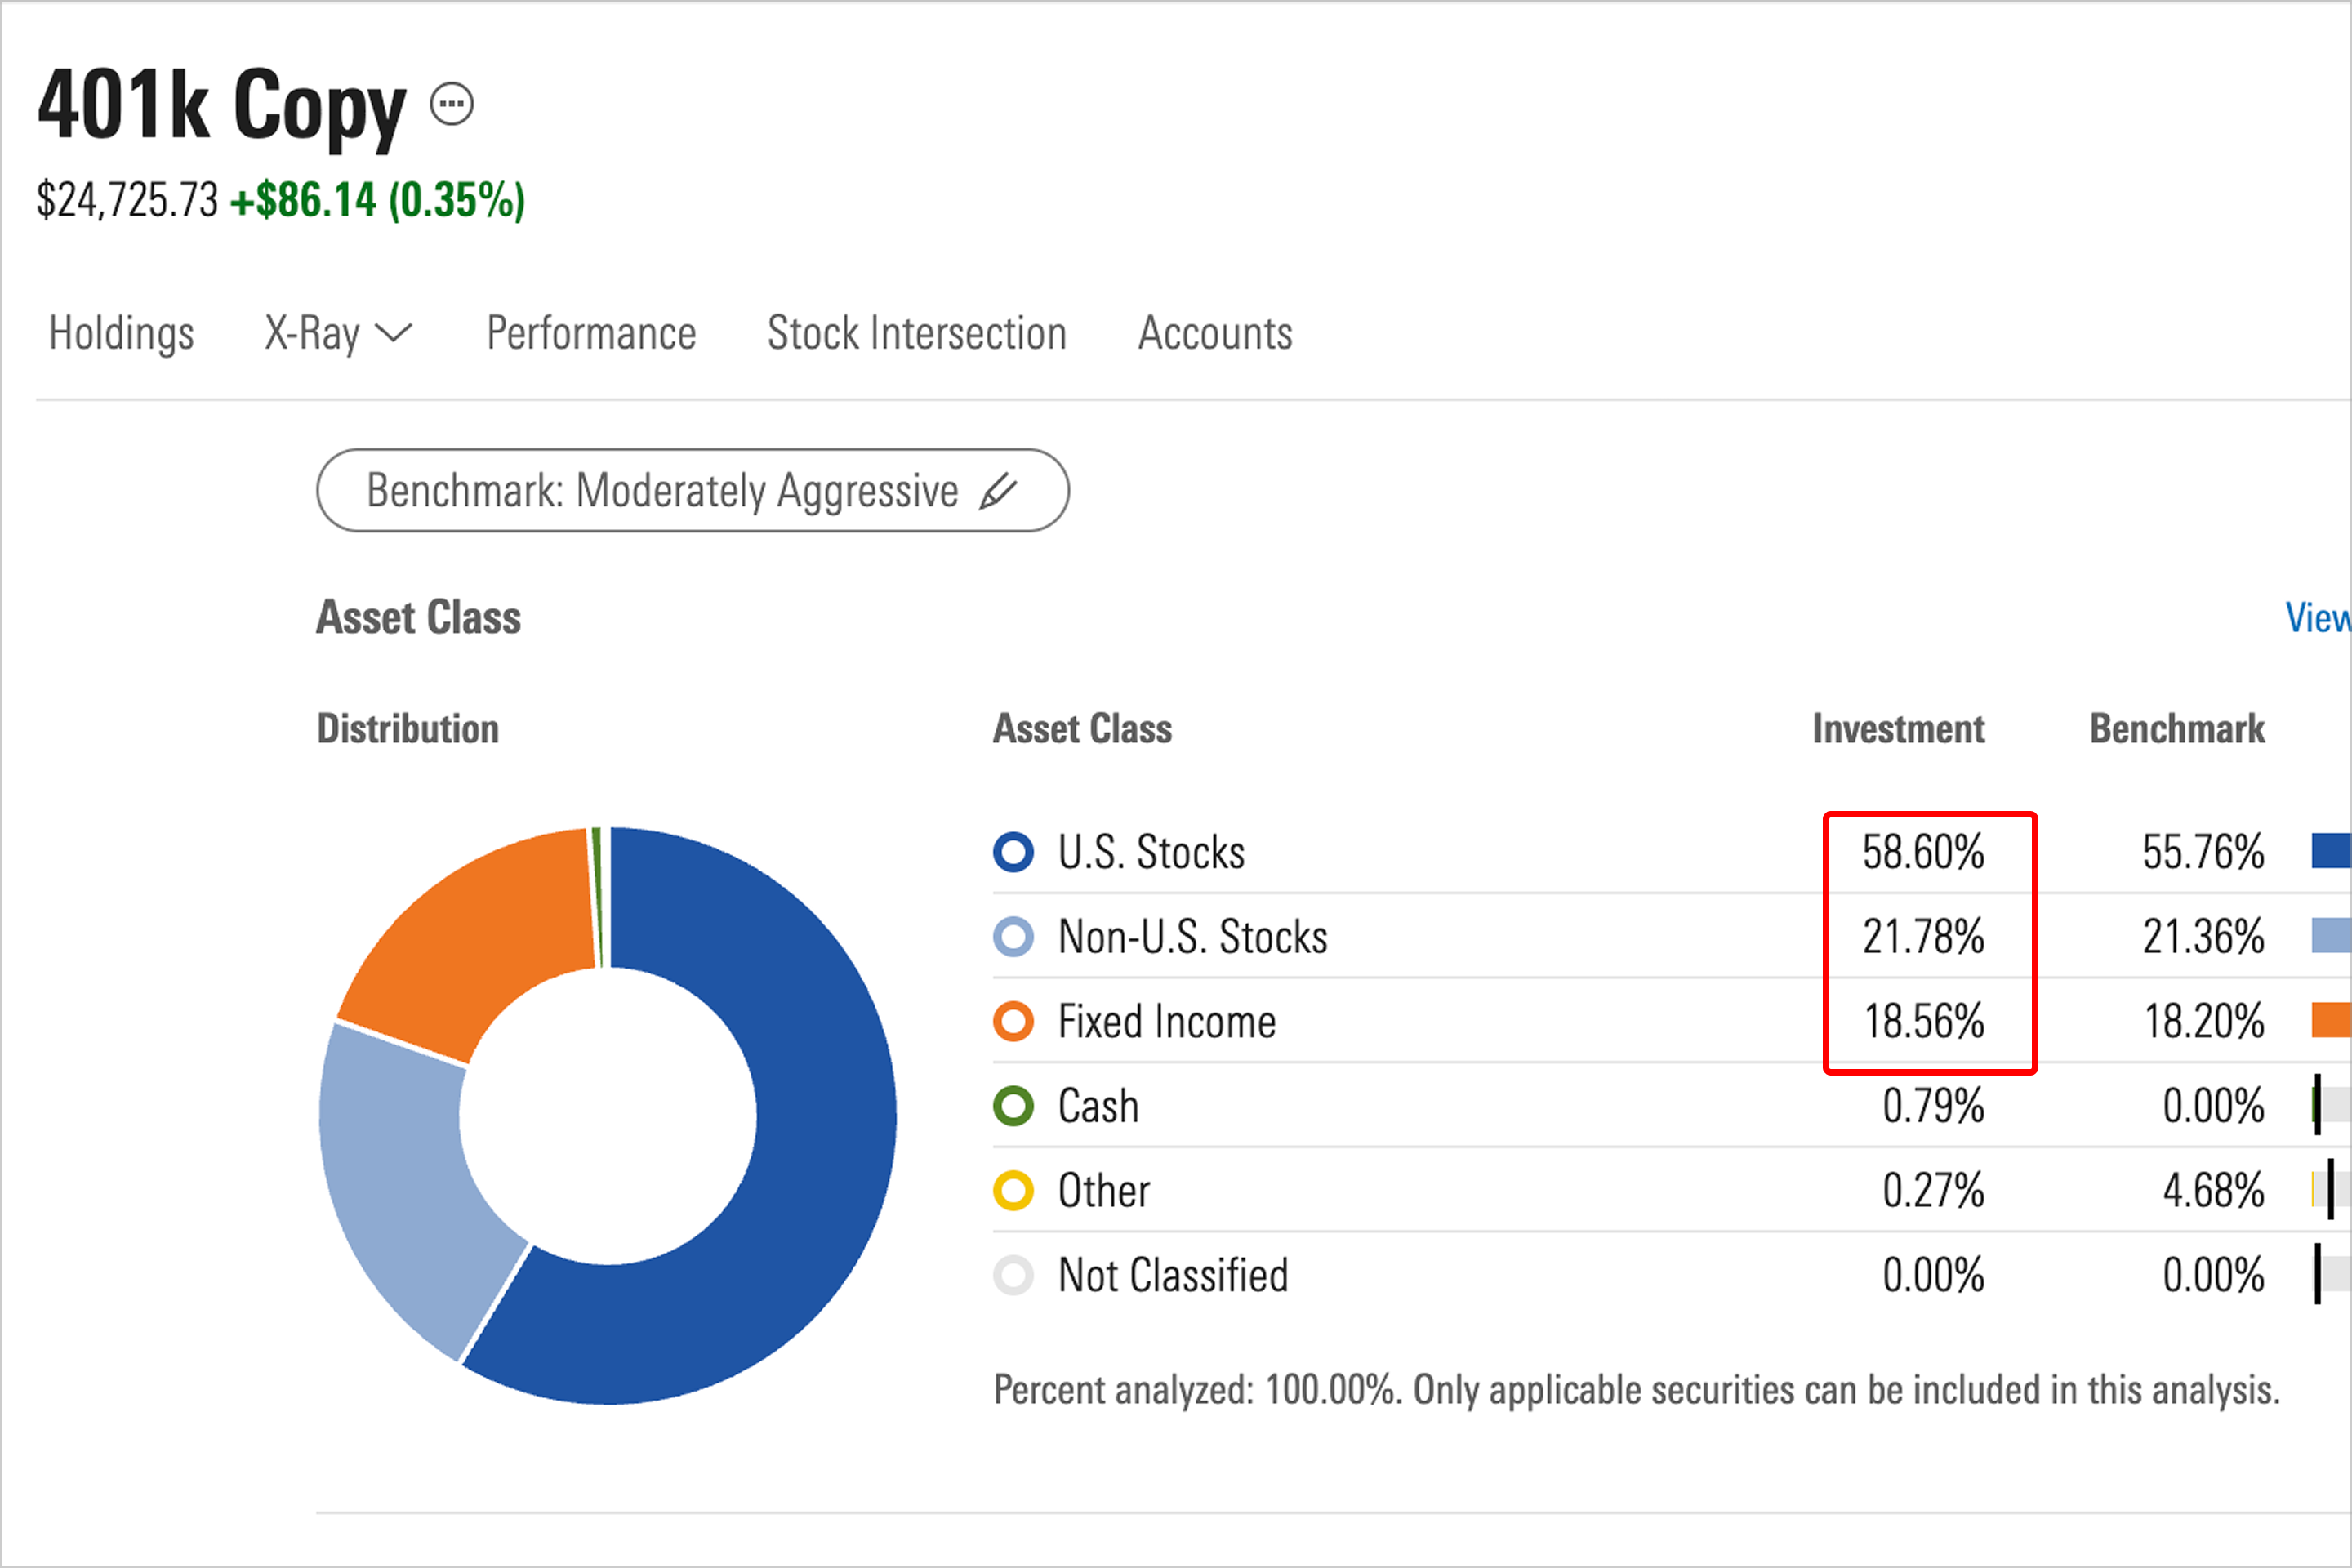Viewport: 2352px width, 1568px height.
Task: Open the ellipsis options icon beside 401k Copy
Action: [x=452, y=104]
